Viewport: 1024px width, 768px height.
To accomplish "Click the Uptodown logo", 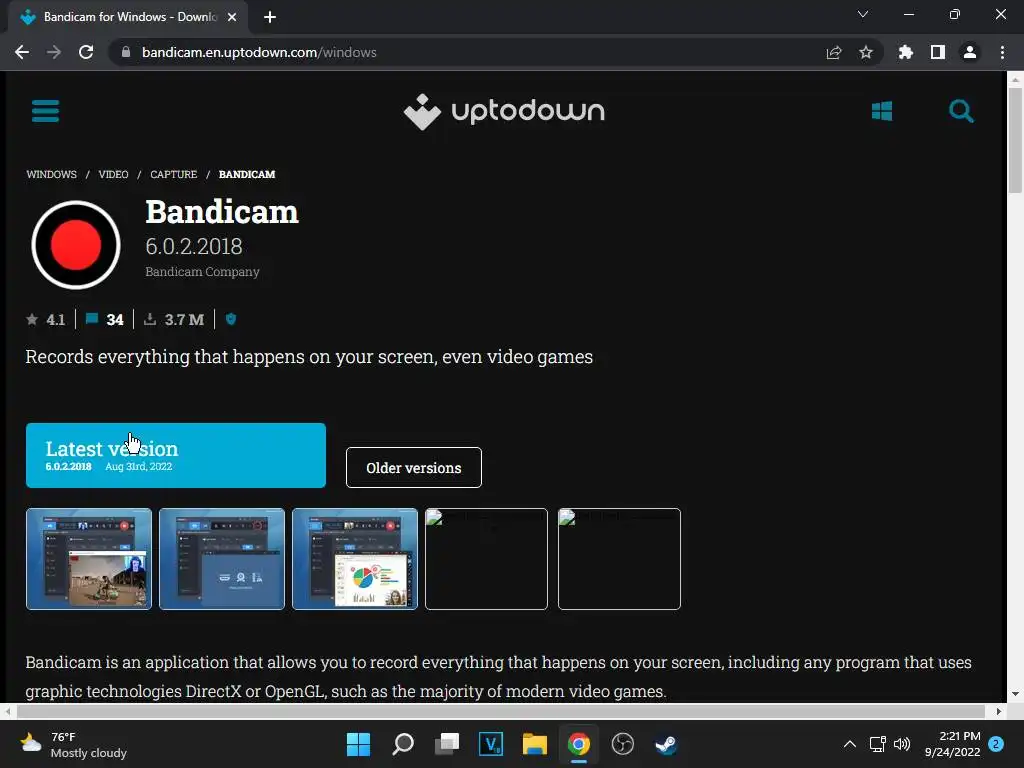I will pos(504,112).
